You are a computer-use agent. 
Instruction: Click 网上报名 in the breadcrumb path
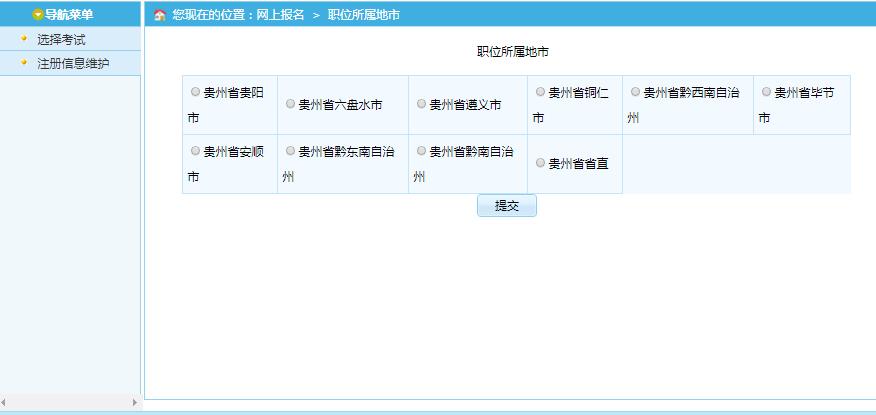pos(280,15)
